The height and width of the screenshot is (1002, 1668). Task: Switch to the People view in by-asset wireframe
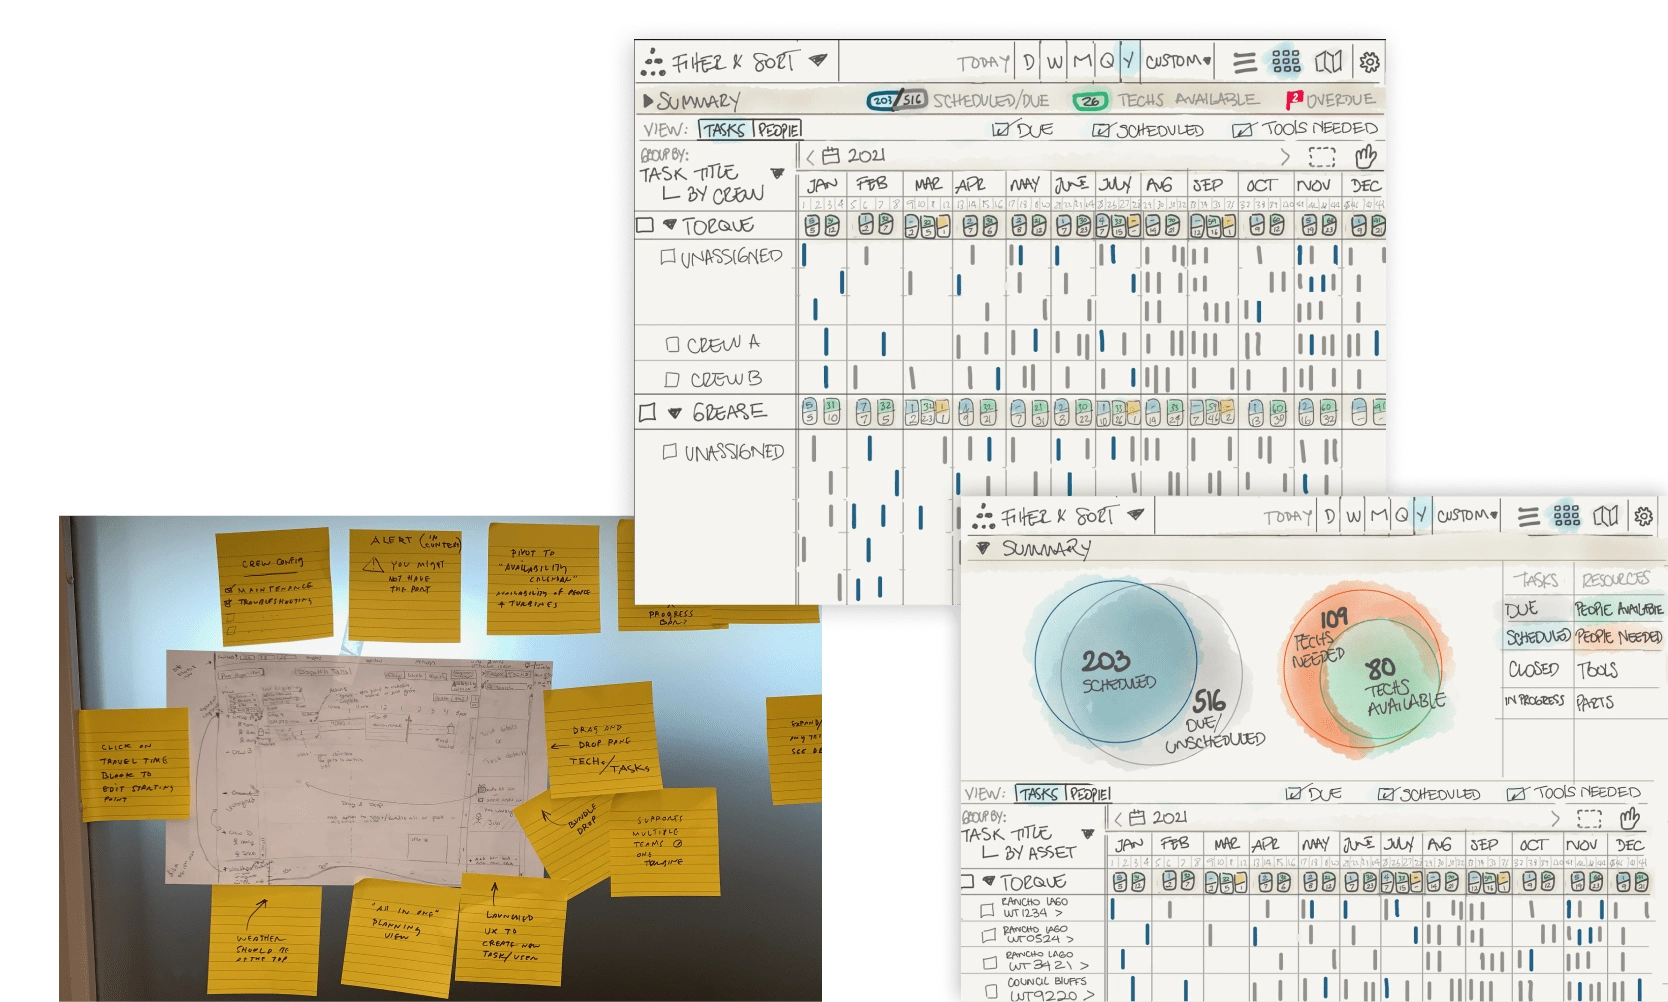pyautogui.click(x=1088, y=794)
